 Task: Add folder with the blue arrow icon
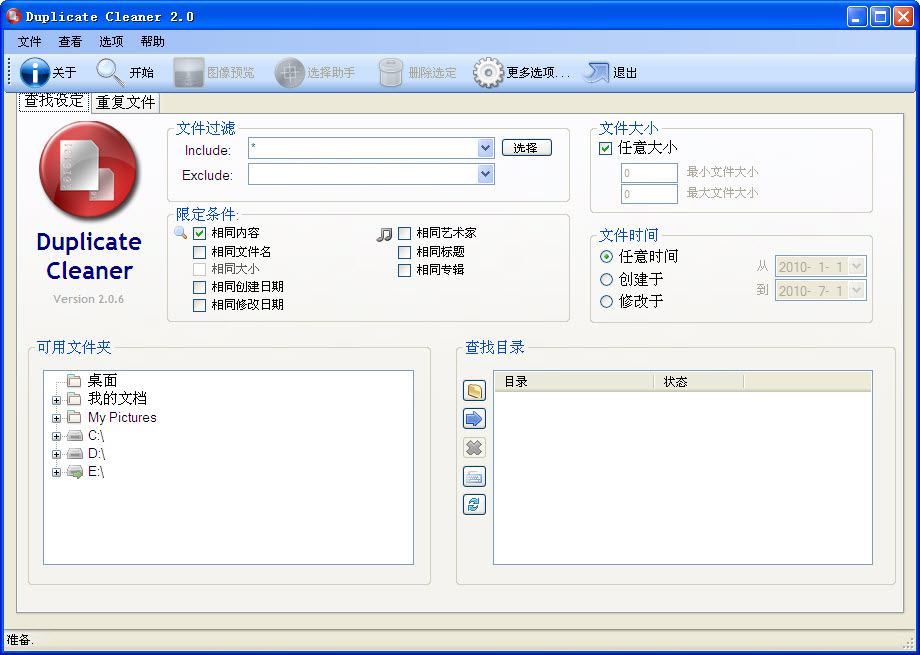coord(474,419)
